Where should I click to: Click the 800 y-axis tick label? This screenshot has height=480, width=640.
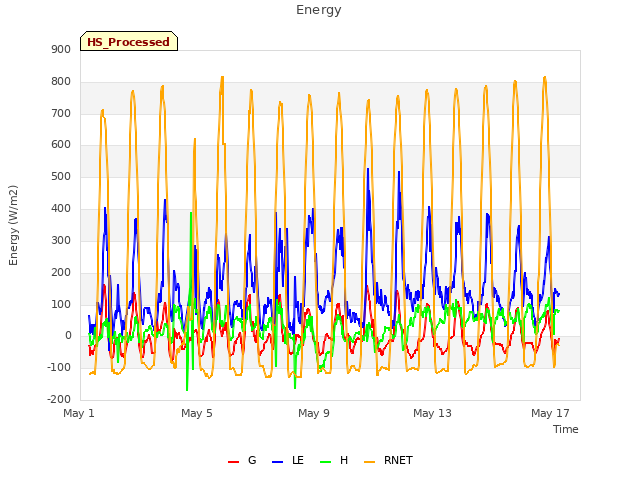(61, 82)
